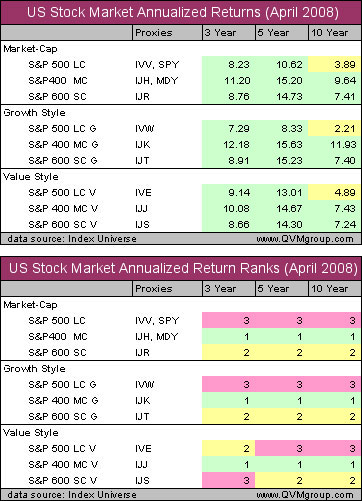Select the IVW proxy in the ranks table
The image size is (362, 501).
tap(145, 384)
